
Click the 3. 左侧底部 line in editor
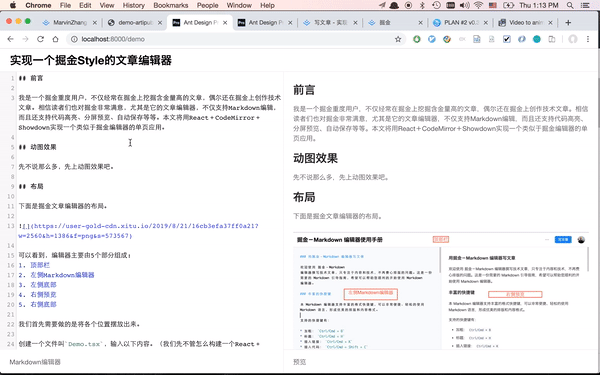coord(37,285)
